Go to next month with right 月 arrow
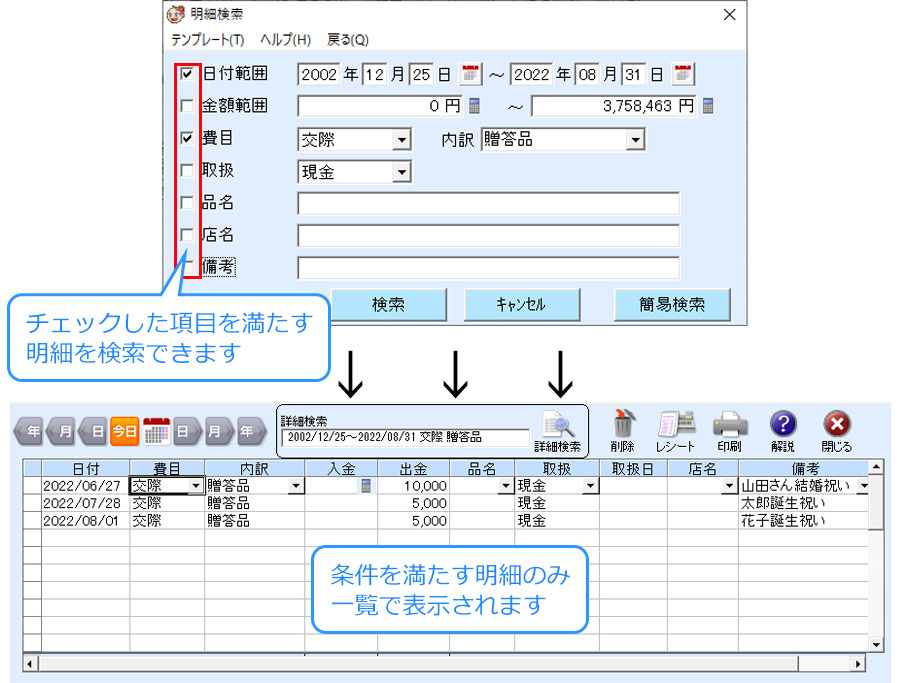 coord(219,432)
